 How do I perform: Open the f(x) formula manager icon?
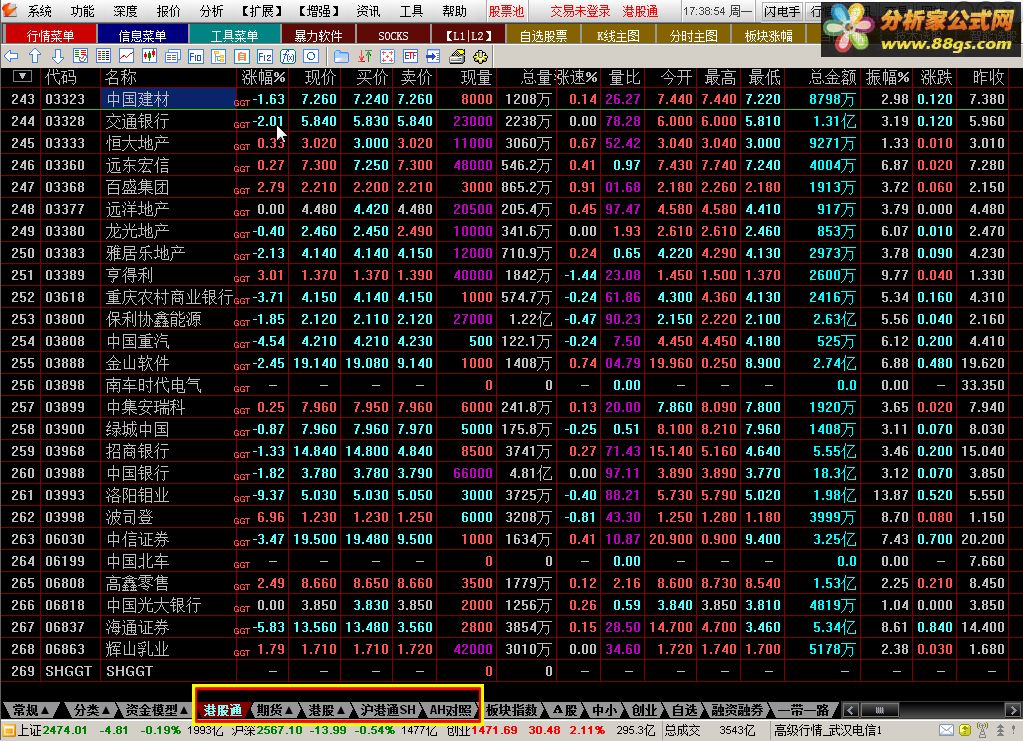pyautogui.click(x=288, y=56)
